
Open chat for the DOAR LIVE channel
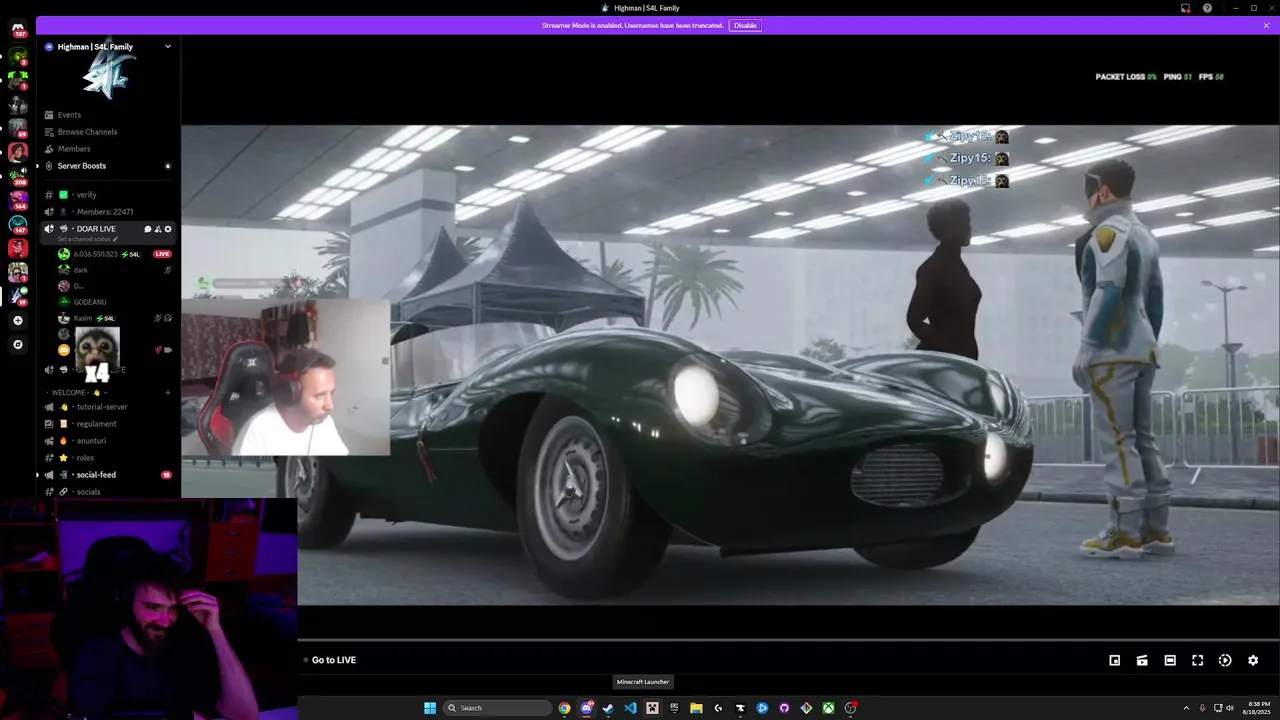(x=147, y=229)
